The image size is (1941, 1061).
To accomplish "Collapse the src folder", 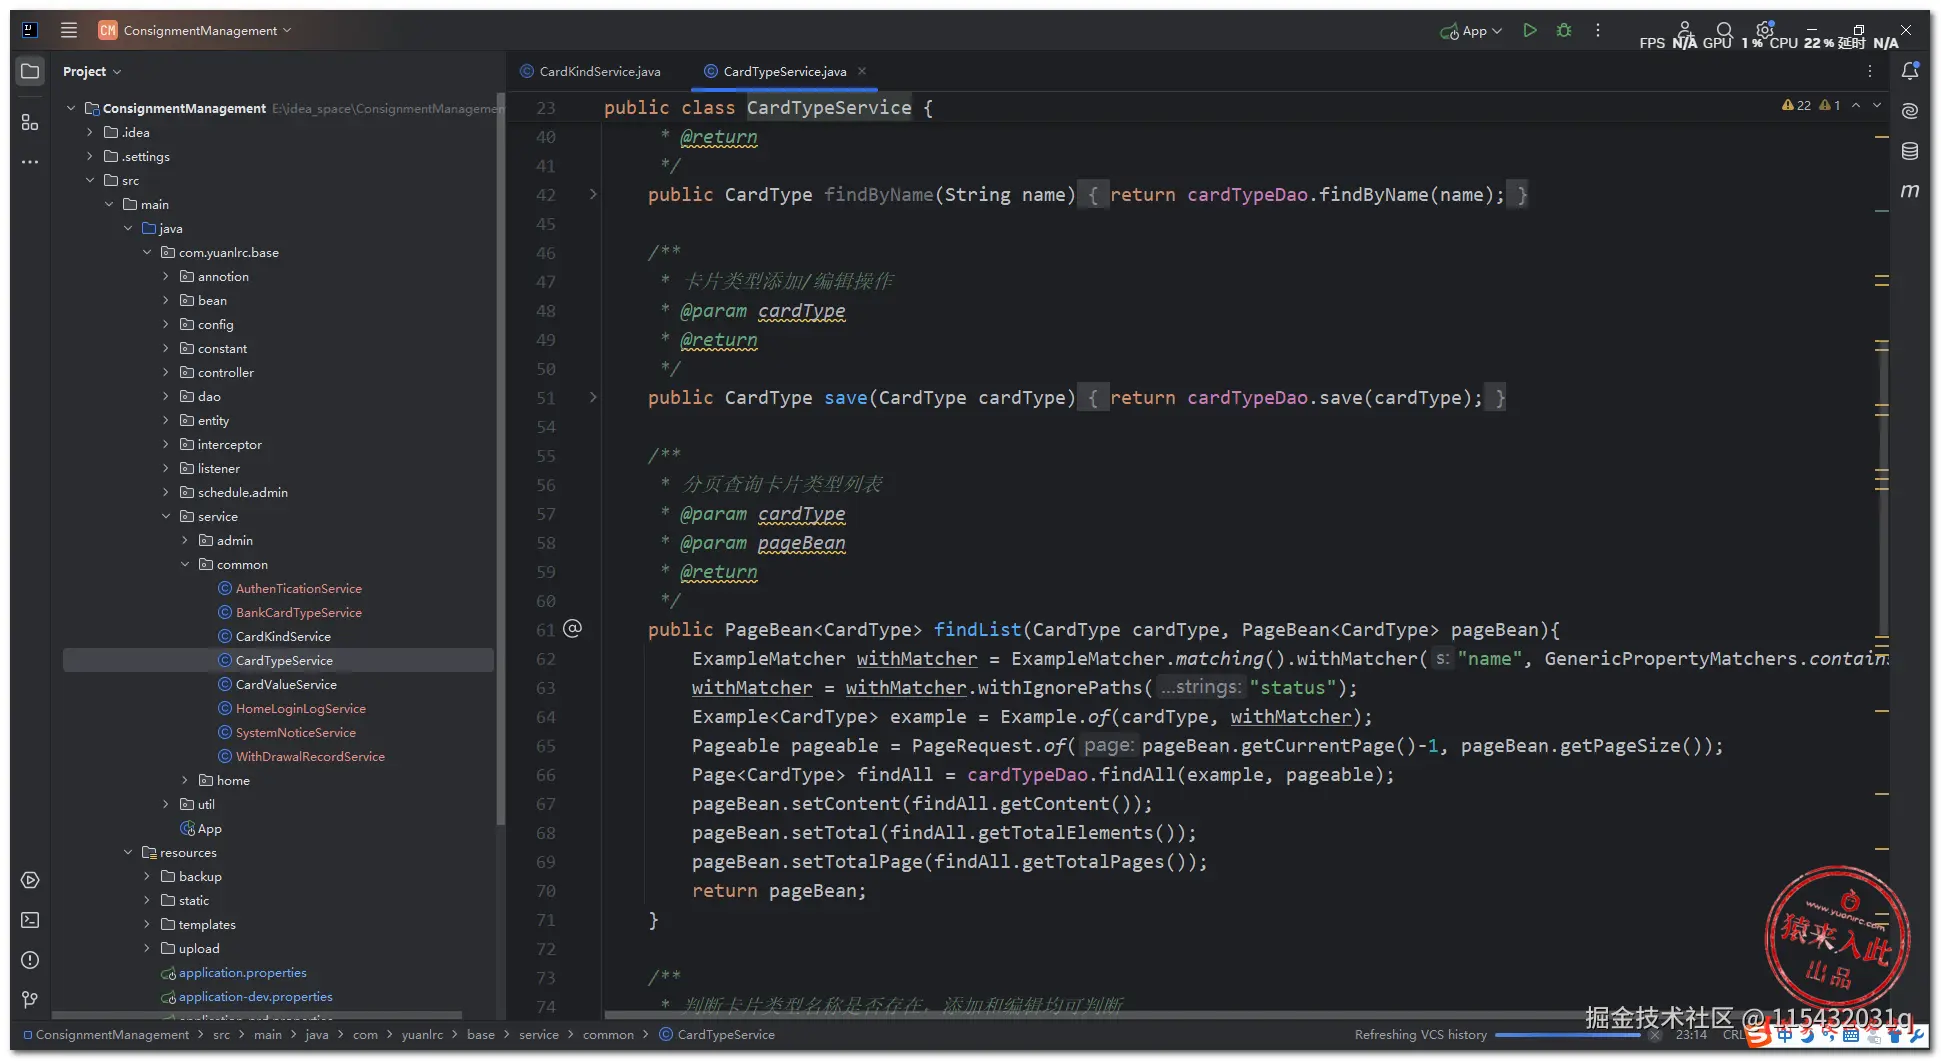I will pyautogui.click(x=90, y=180).
